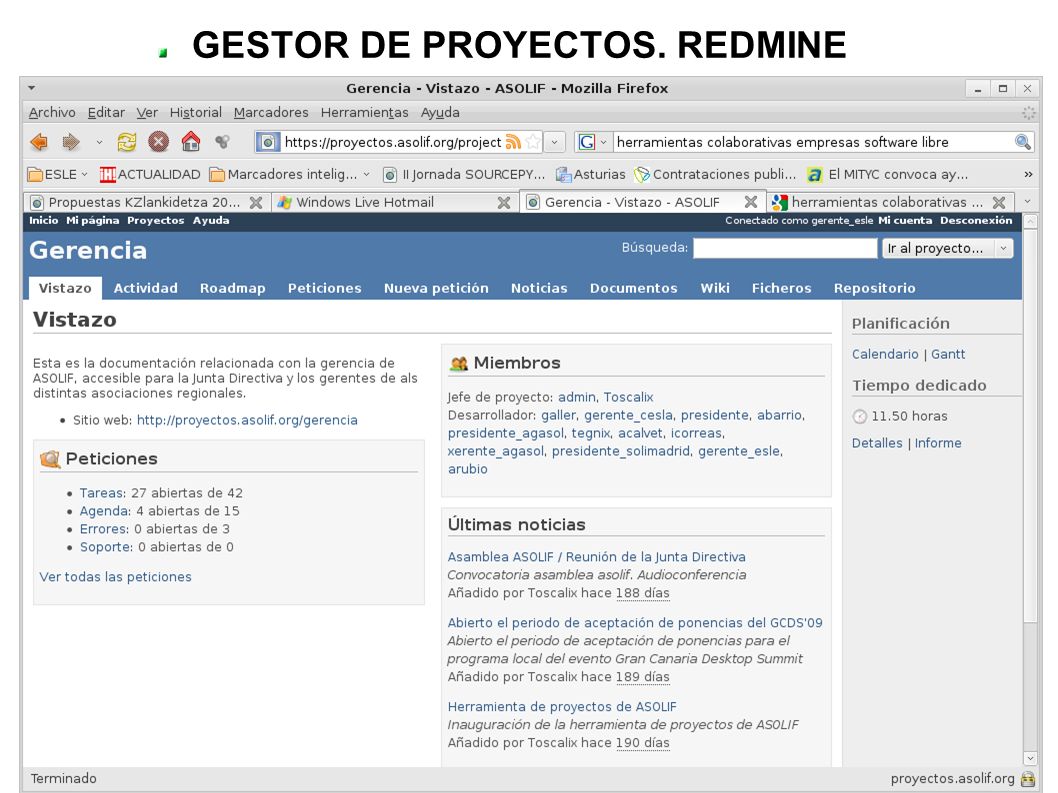This screenshot has width=1058, height=793.
Task: Open the Marcadores menu
Action: pos(271,113)
